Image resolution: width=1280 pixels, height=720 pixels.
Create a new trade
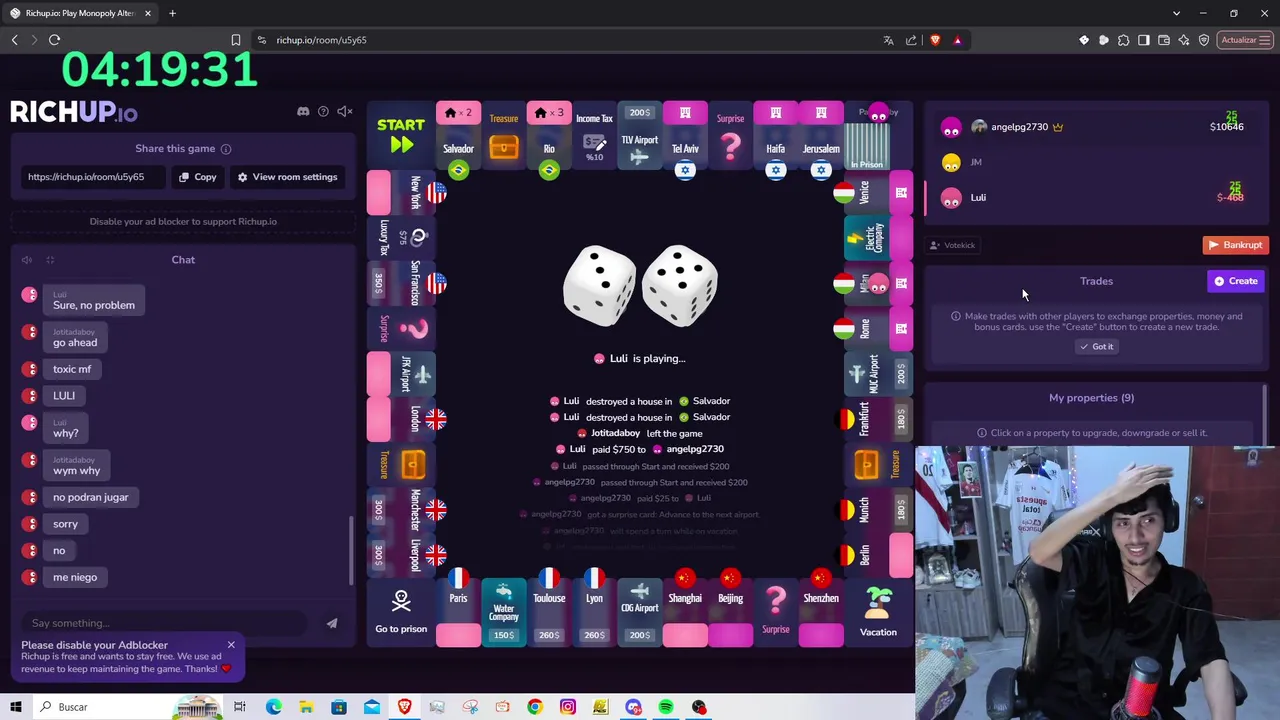point(1237,281)
